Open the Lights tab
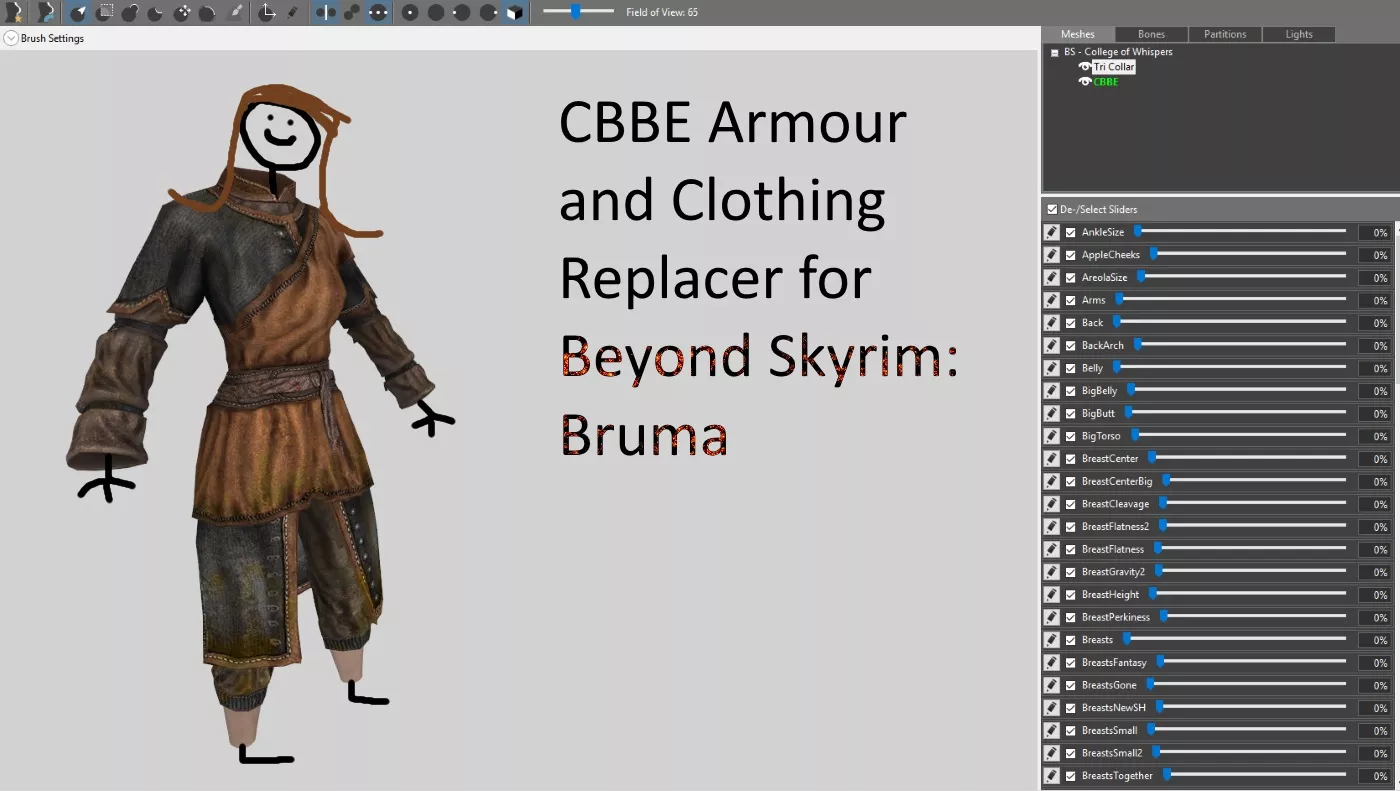The width and height of the screenshot is (1400, 791). [x=1299, y=34]
